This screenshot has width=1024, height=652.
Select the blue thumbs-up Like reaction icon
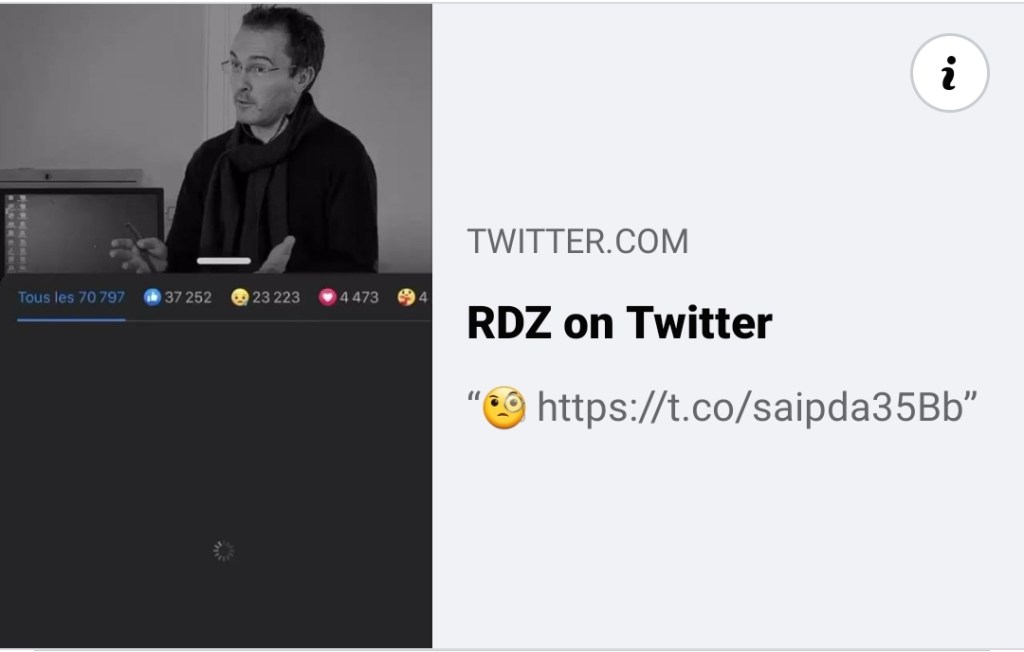152,297
